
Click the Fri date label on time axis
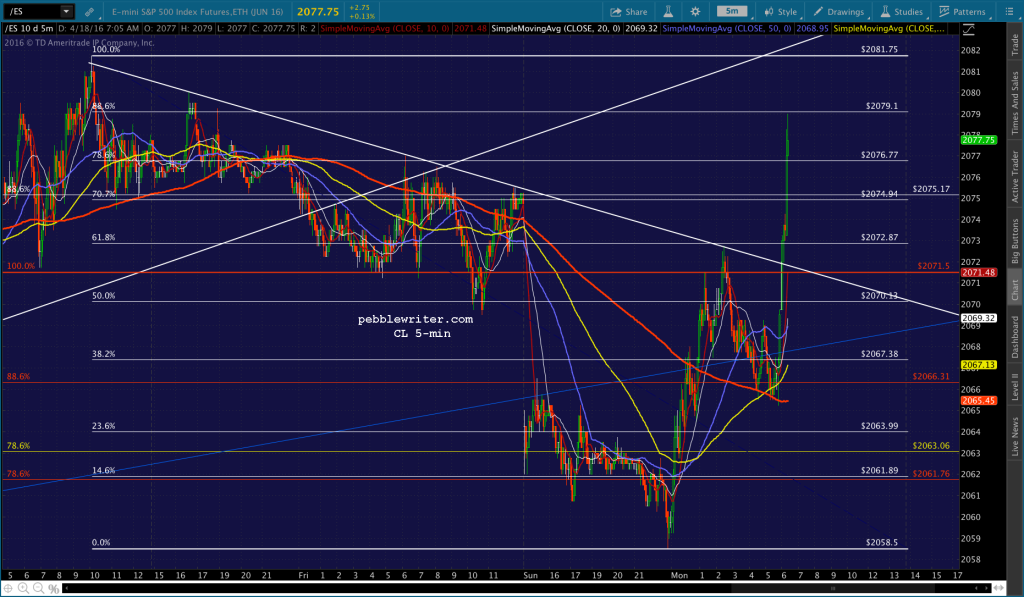[x=303, y=575]
